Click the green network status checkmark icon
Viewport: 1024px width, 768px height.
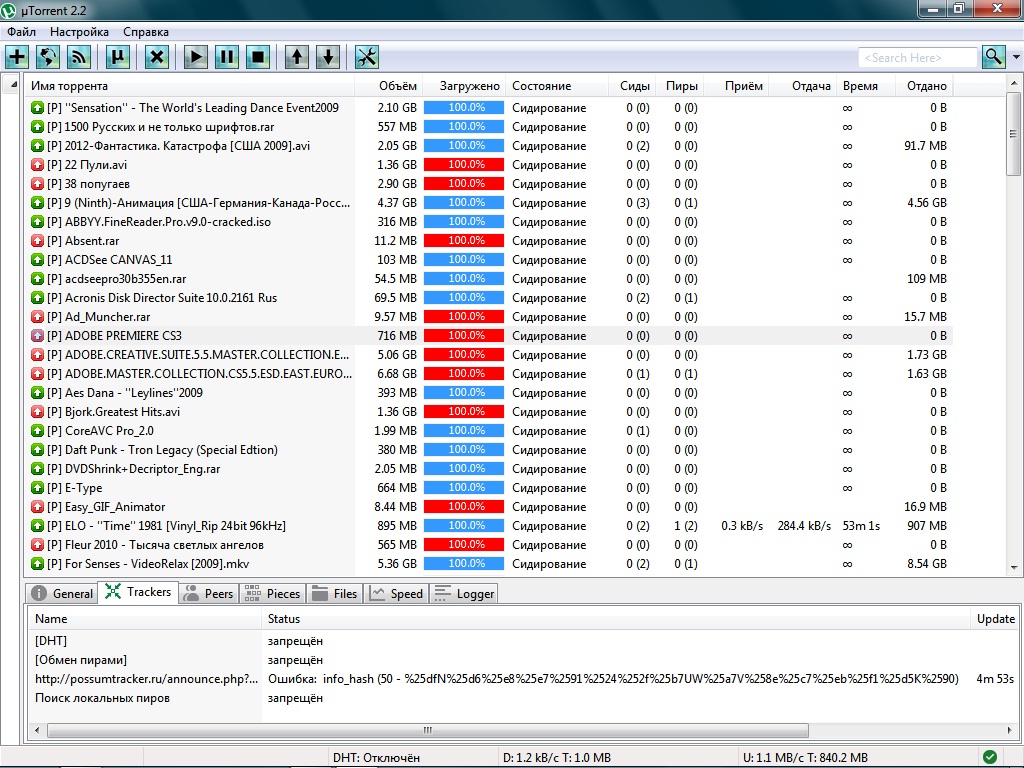coord(990,757)
